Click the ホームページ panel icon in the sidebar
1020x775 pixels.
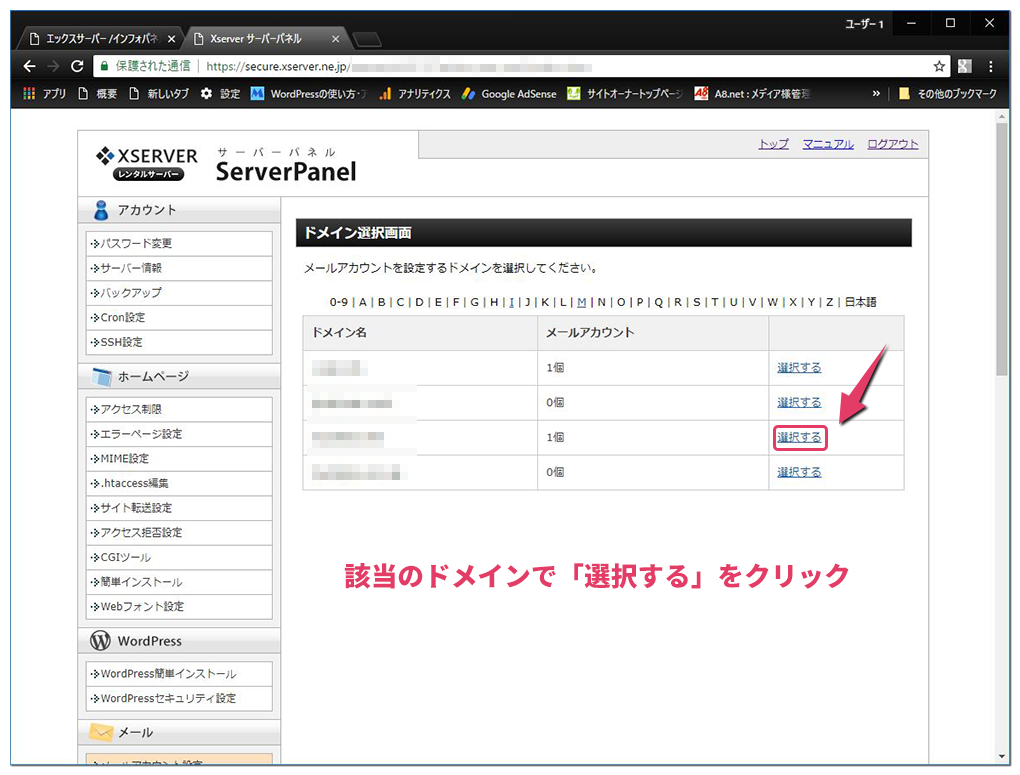tap(102, 377)
